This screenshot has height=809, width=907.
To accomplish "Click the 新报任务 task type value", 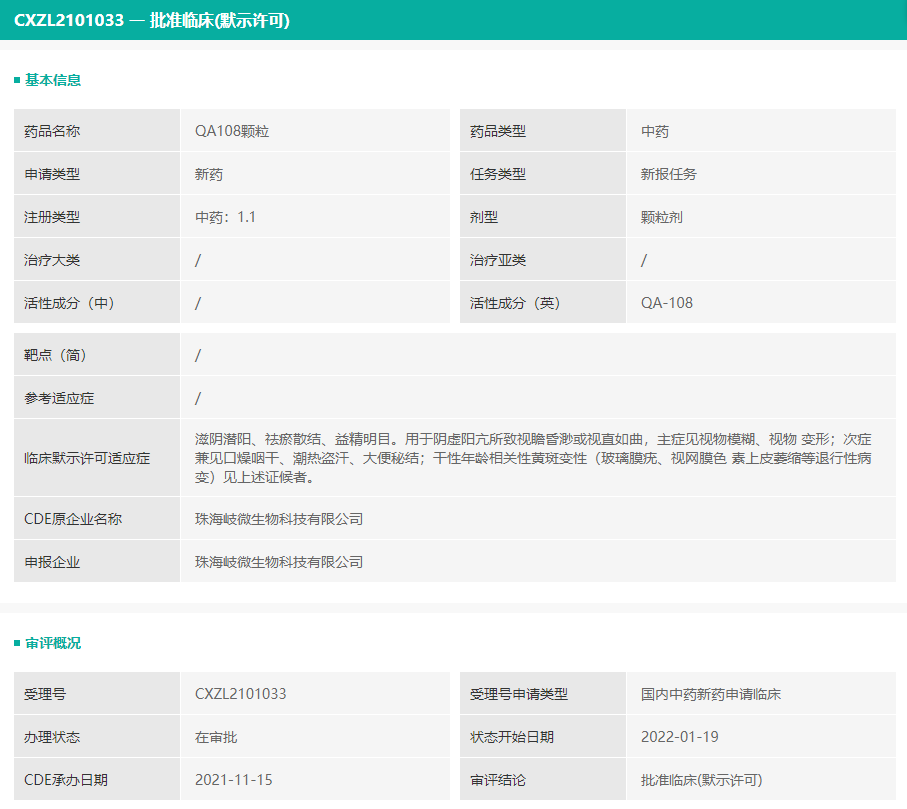I will (x=669, y=174).
